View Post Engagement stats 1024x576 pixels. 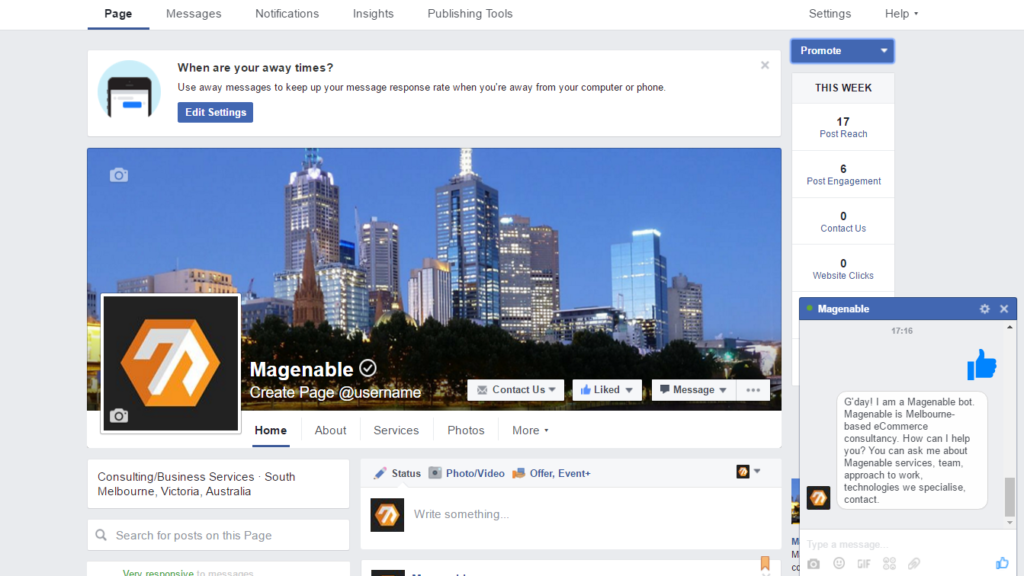[843, 174]
